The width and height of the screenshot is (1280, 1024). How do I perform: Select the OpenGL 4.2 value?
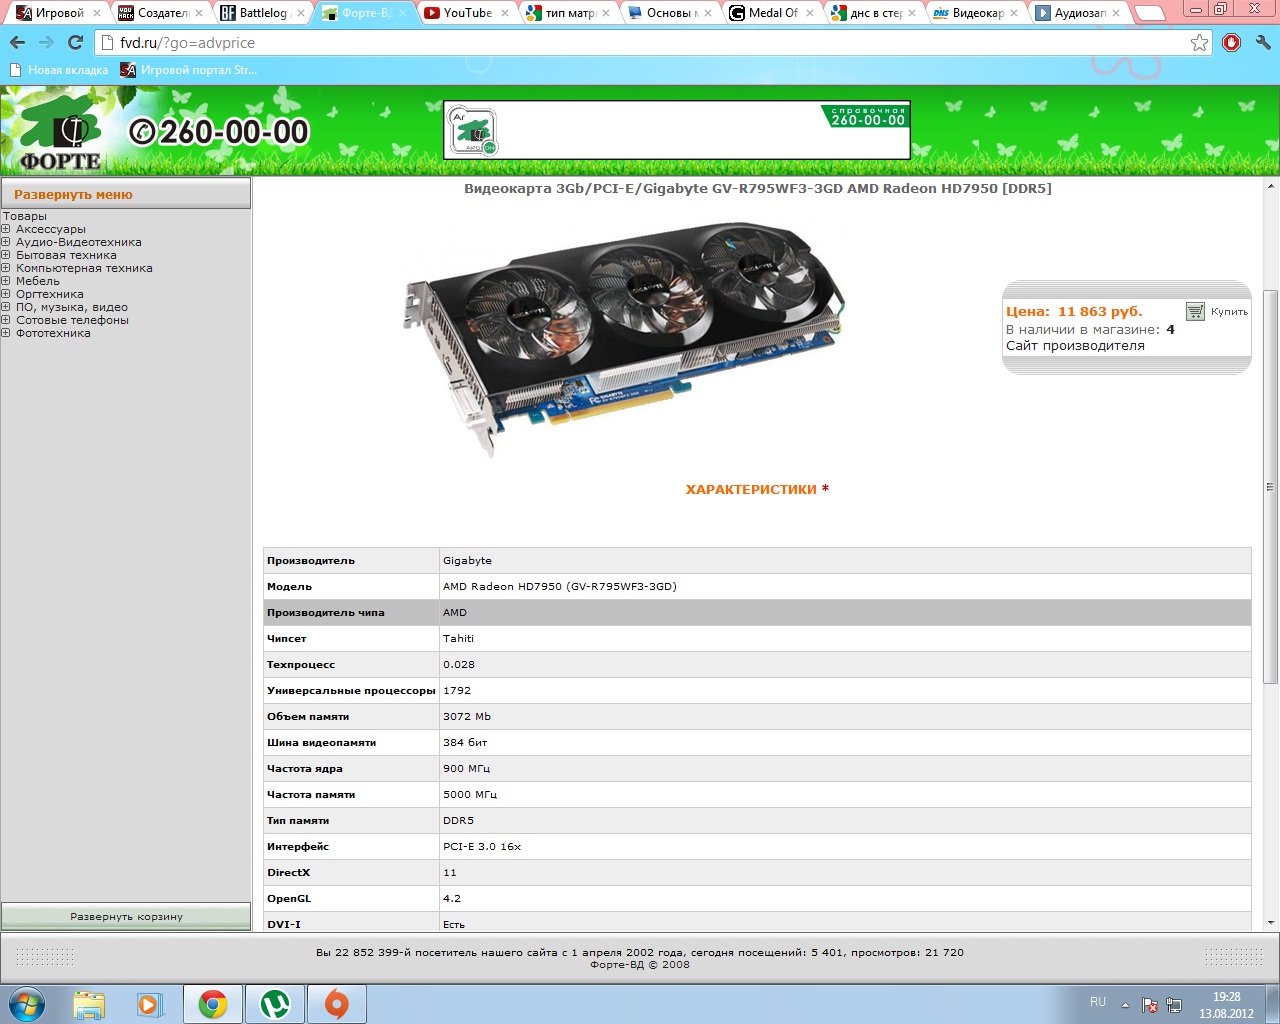click(452, 898)
